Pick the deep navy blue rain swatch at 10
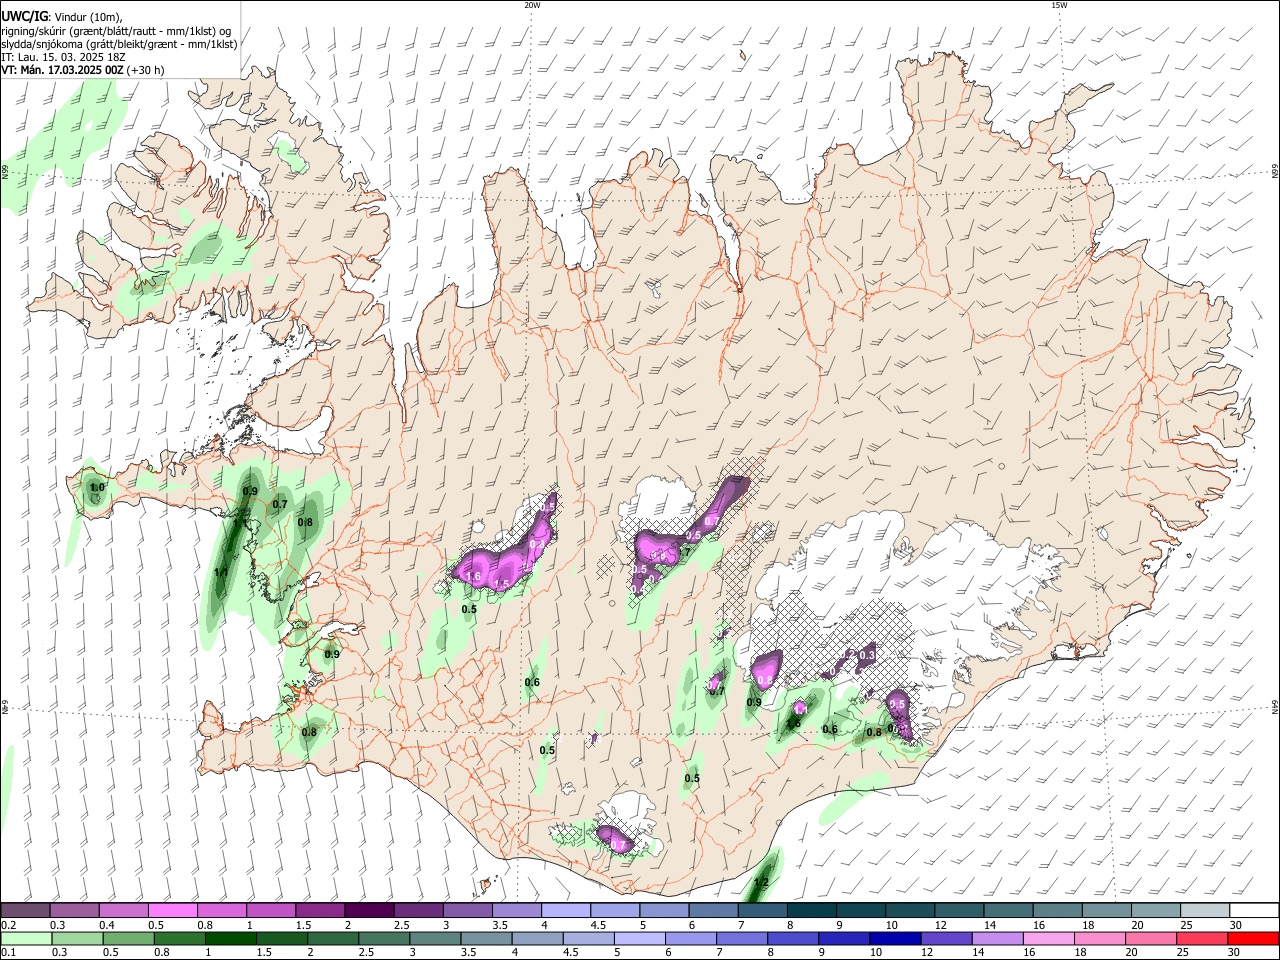Image resolution: width=1280 pixels, height=960 pixels. point(894,938)
